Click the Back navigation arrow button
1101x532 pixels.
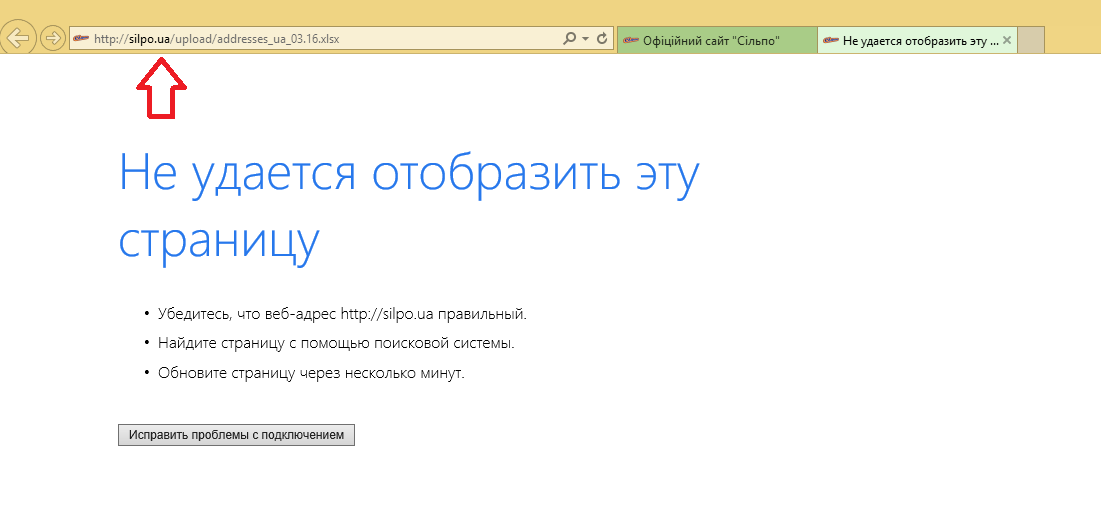(x=18, y=38)
